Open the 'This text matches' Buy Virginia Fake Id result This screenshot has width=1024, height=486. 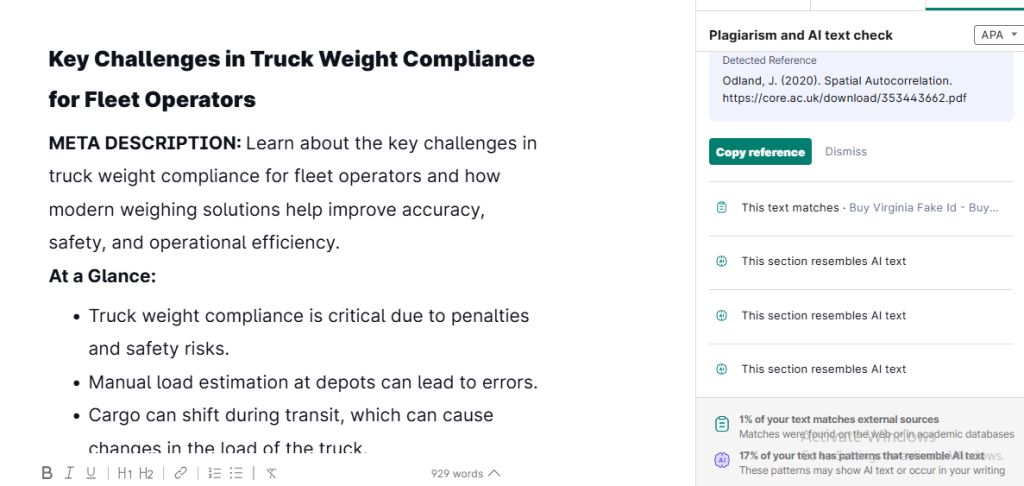[x=869, y=207]
